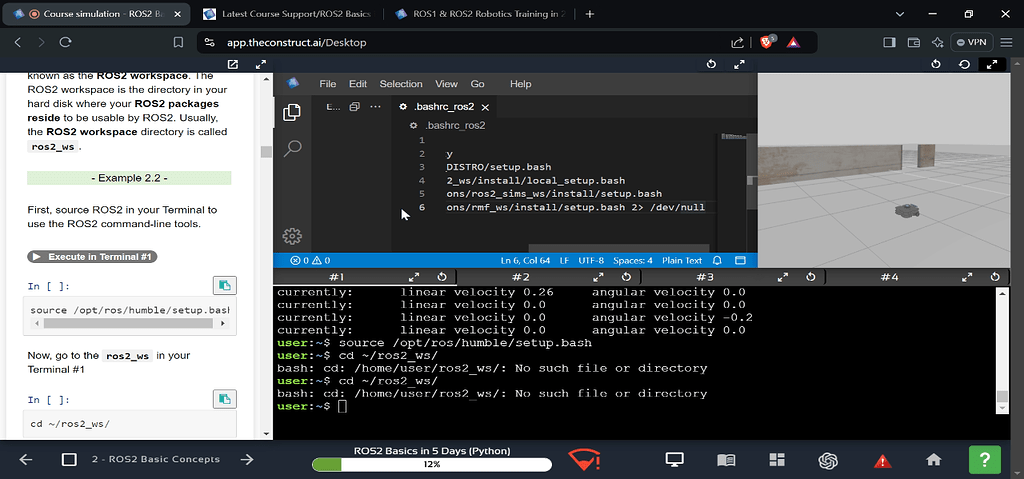Switch to the ROS1 & ROS2 Robotics Training tab

tap(480, 14)
